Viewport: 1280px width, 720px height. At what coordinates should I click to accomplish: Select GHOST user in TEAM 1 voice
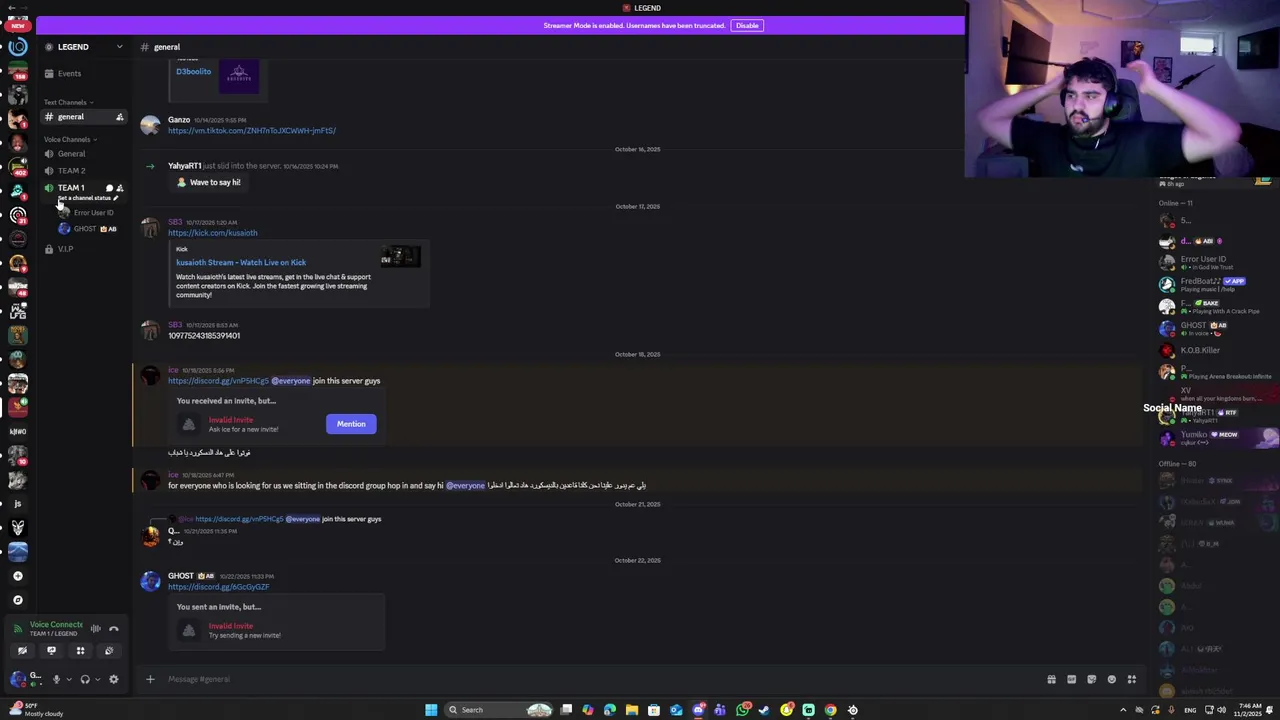pos(86,229)
